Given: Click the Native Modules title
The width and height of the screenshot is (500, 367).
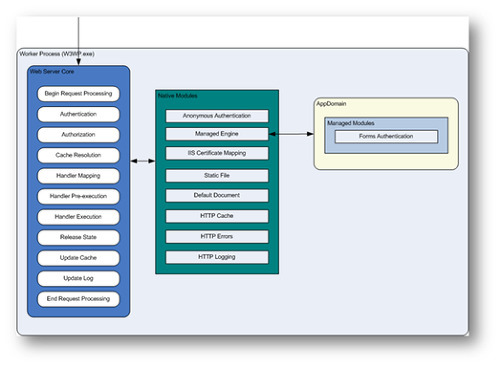Looking at the screenshot, I should 178,96.
